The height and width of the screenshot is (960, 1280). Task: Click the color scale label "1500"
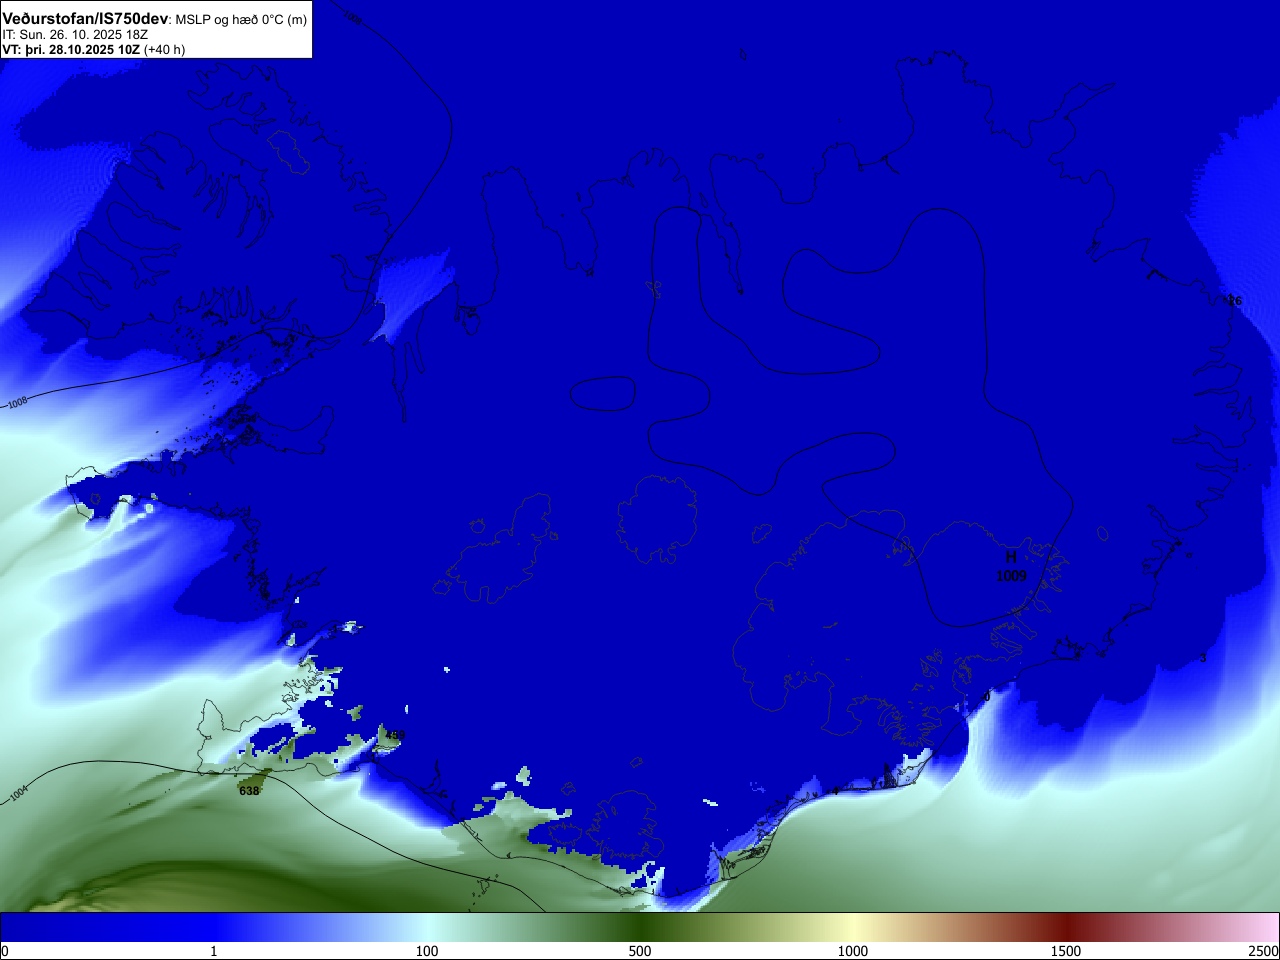pyautogui.click(x=1066, y=951)
